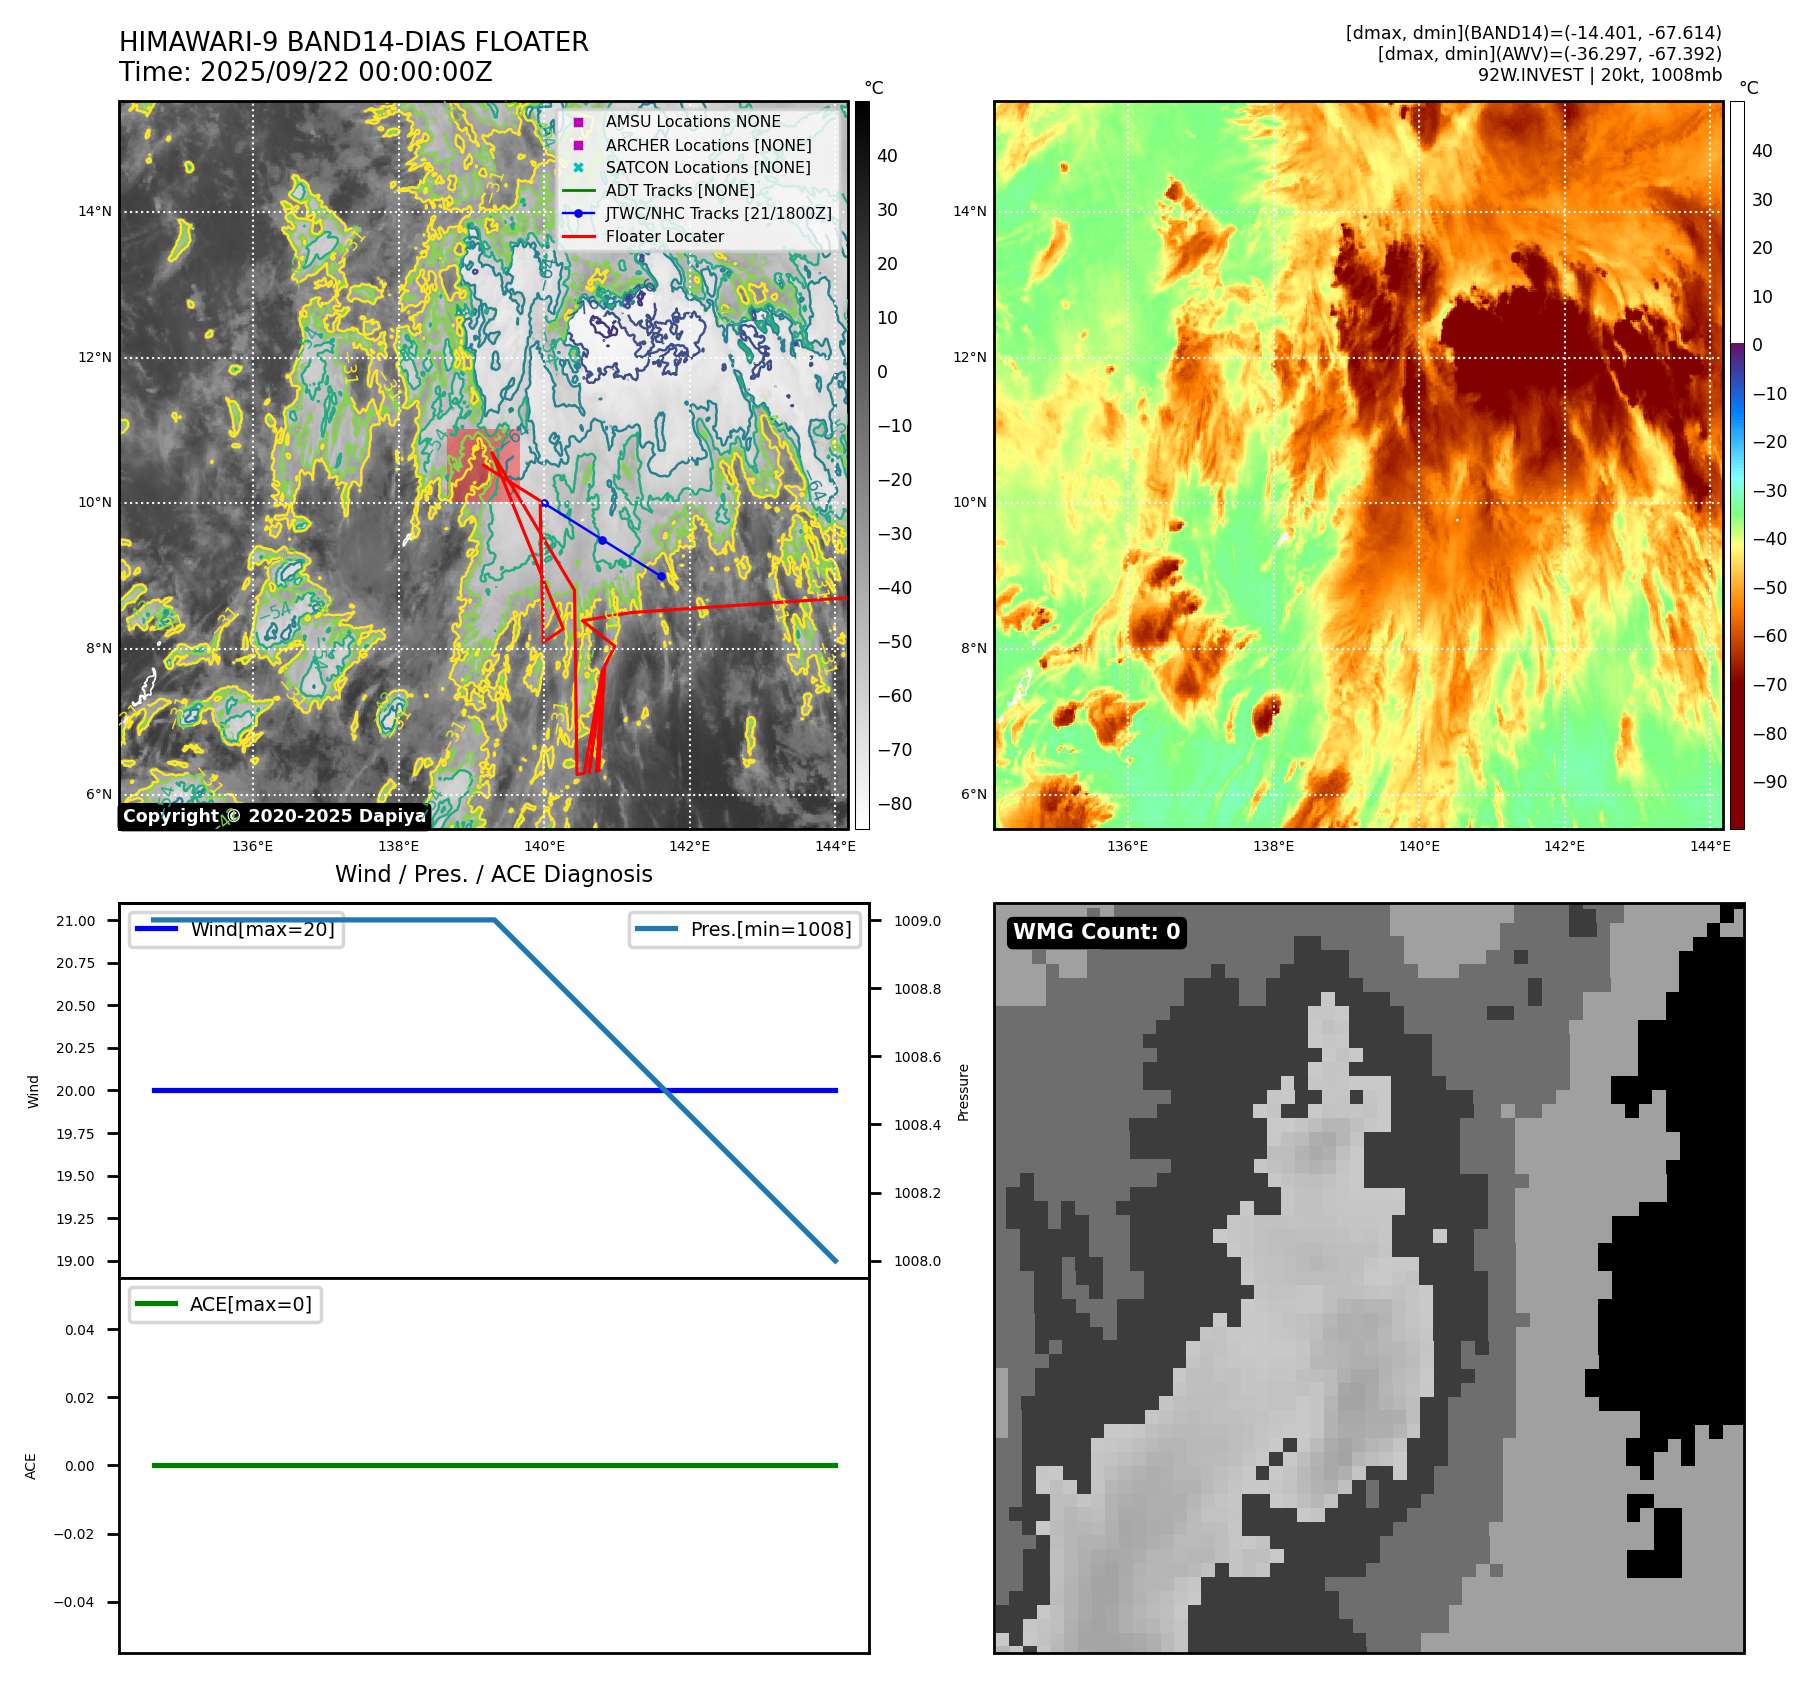Screen dimensions: 1813x1690
Task: Click the green ACE line at 0.00
Action: (494, 1466)
